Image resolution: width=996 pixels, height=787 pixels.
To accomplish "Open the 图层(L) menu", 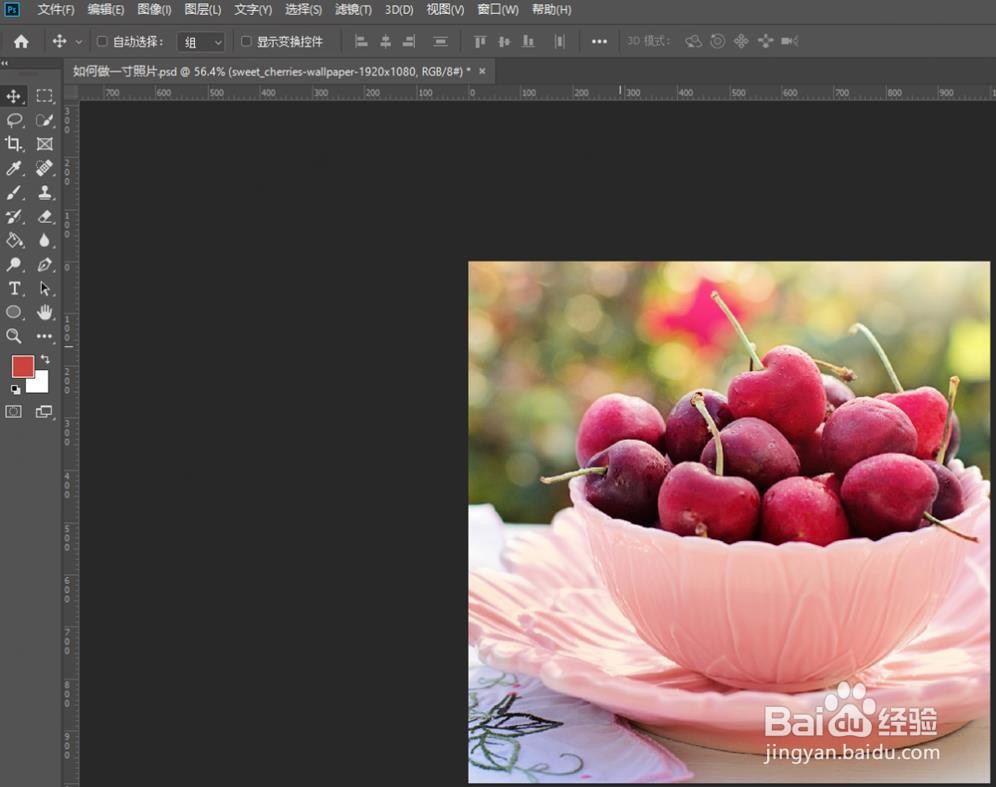I will click(x=203, y=10).
